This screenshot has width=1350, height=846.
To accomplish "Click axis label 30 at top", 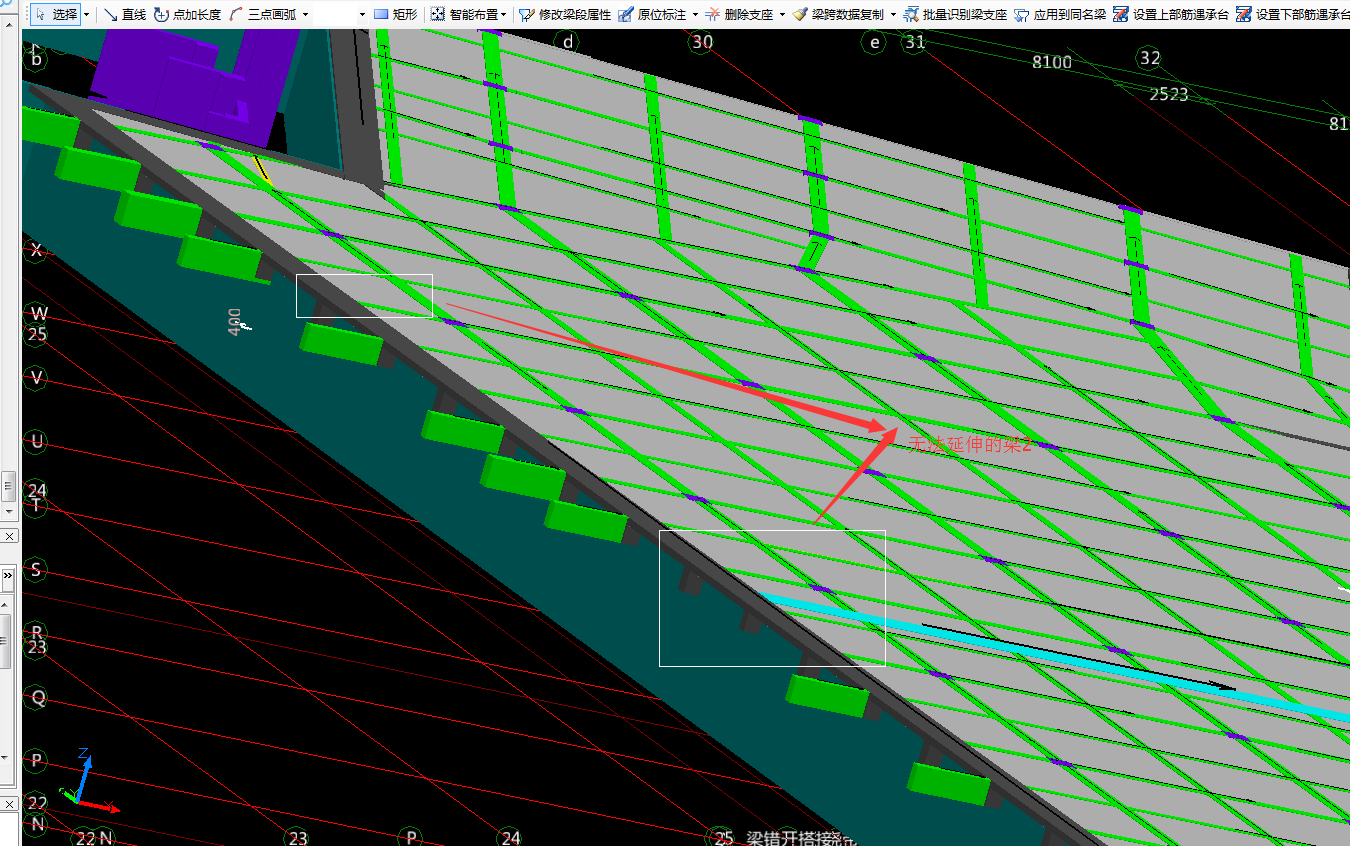I will point(702,41).
